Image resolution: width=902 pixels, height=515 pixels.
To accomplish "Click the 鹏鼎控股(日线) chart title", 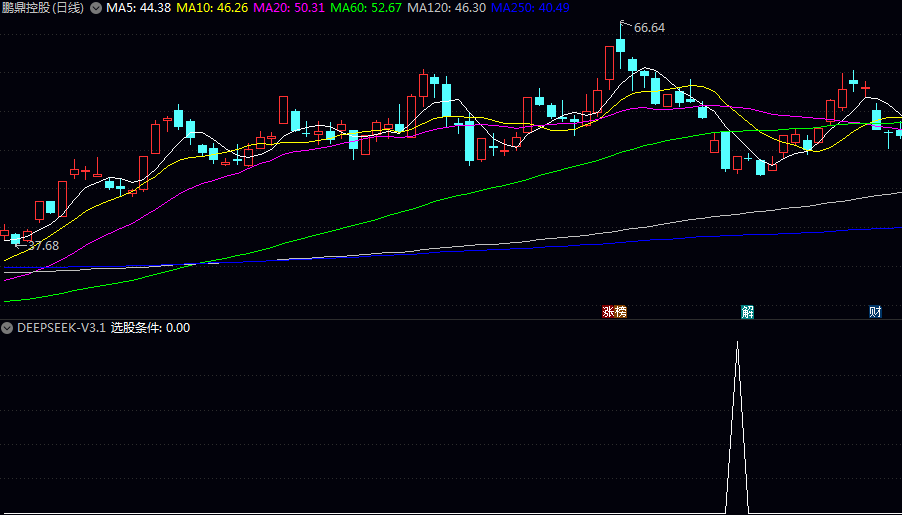I will pyautogui.click(x=43, y=8).
